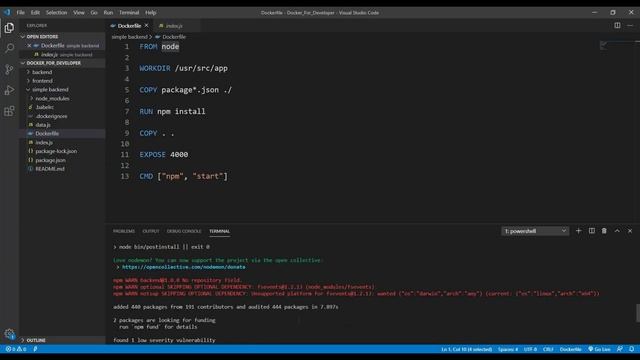
Task: Open package-lock.json in explorer
Action: click(56, 151)
